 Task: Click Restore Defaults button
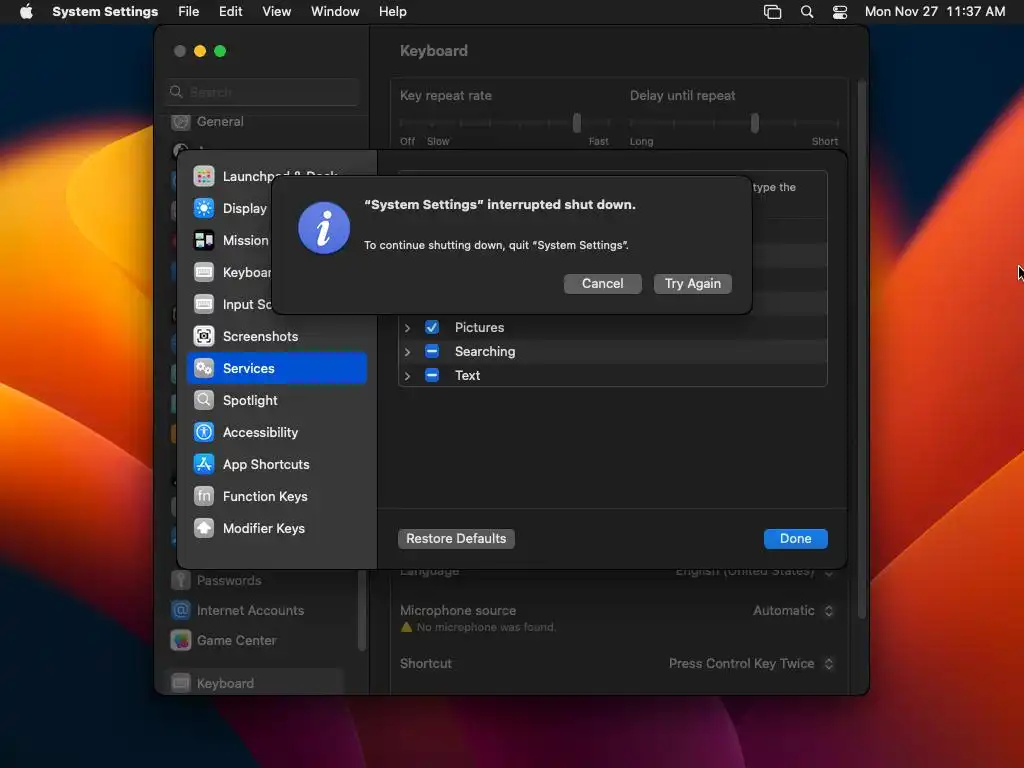pos(456,539)
